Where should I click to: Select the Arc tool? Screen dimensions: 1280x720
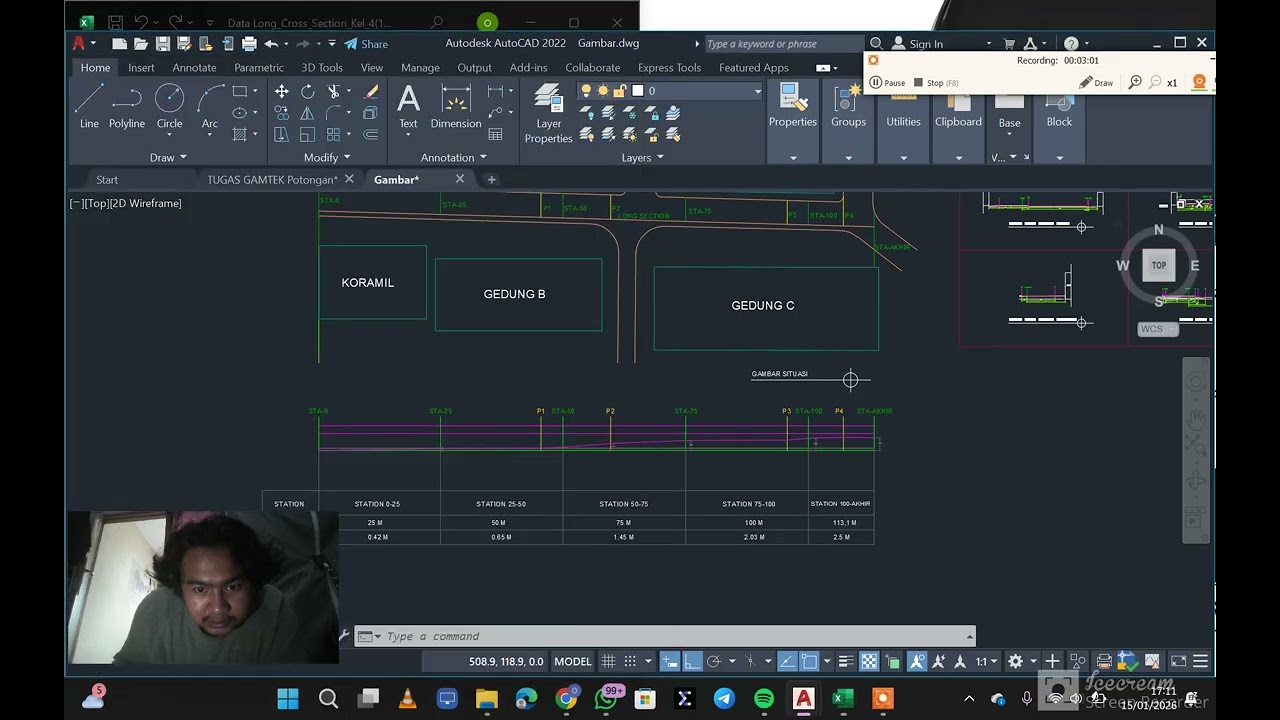tap(210, 106)
